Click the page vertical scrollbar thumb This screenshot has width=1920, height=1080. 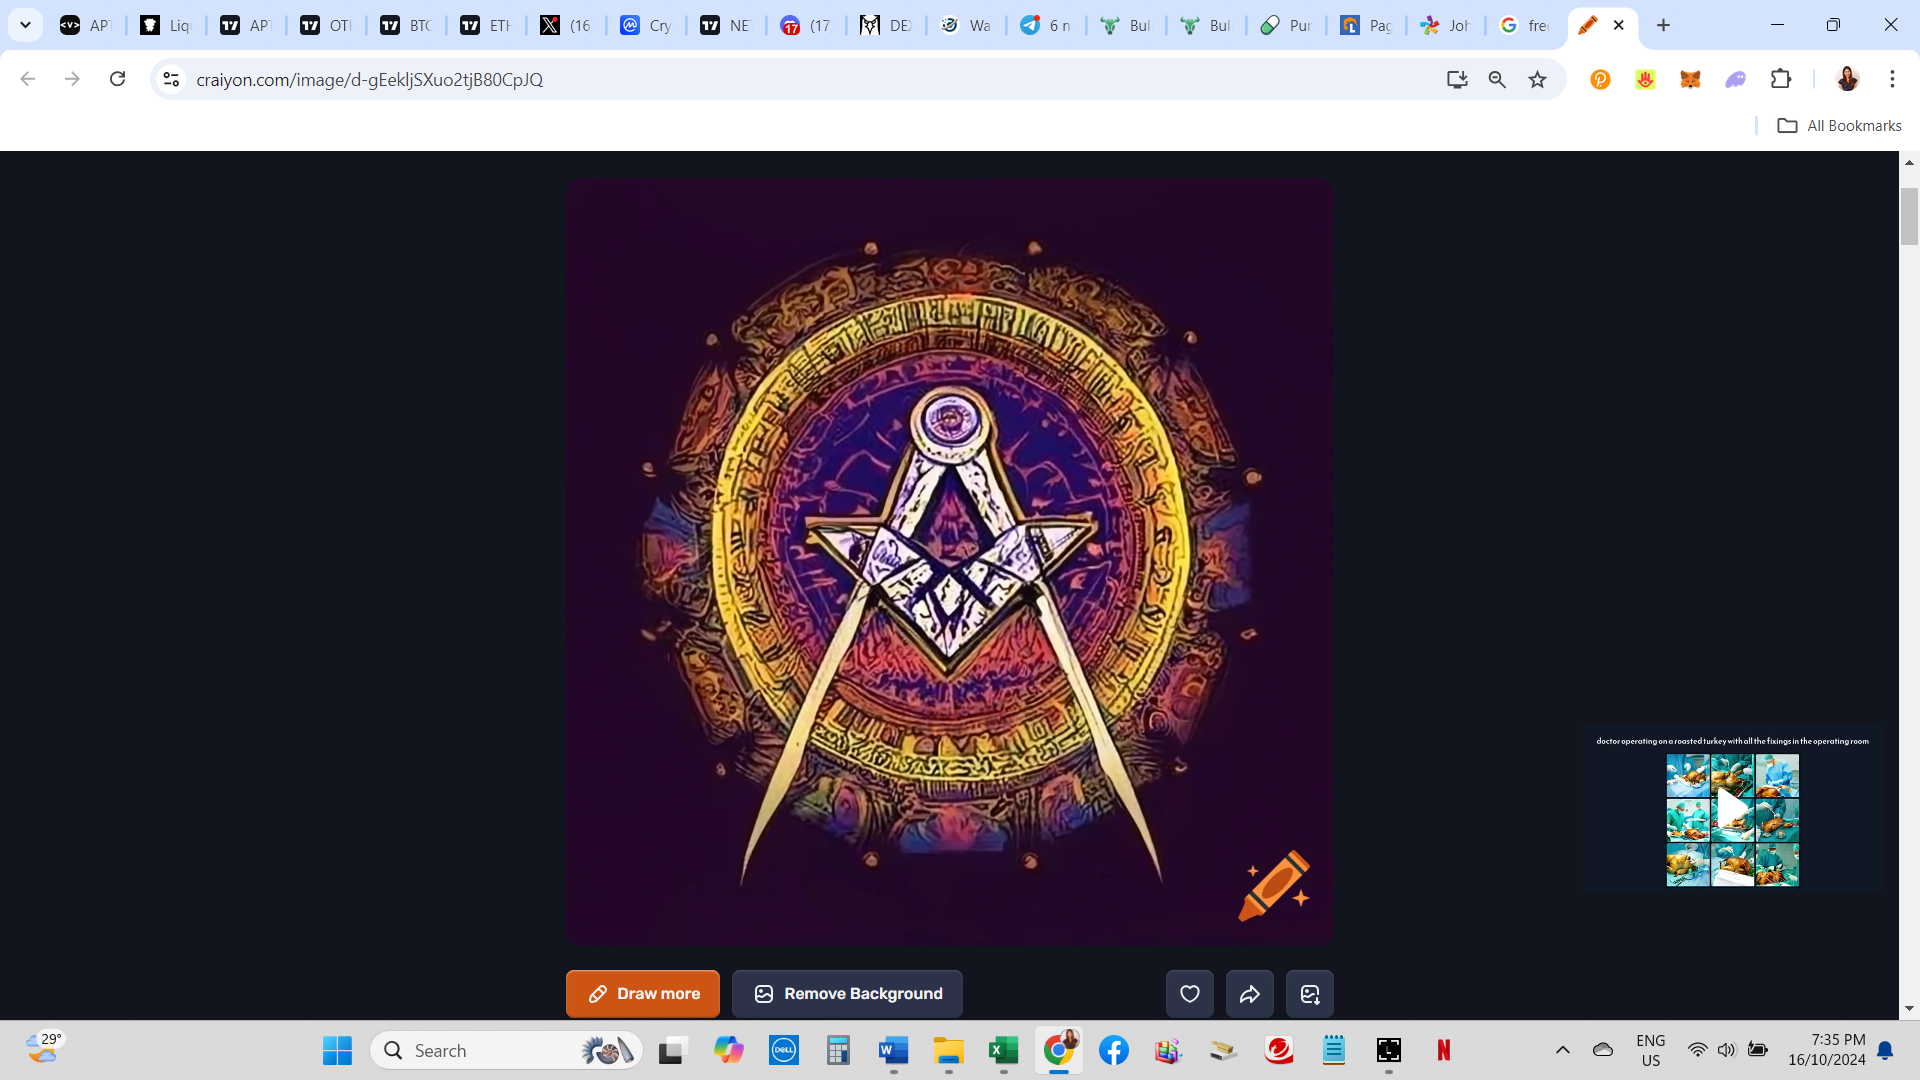point(1909,216)
